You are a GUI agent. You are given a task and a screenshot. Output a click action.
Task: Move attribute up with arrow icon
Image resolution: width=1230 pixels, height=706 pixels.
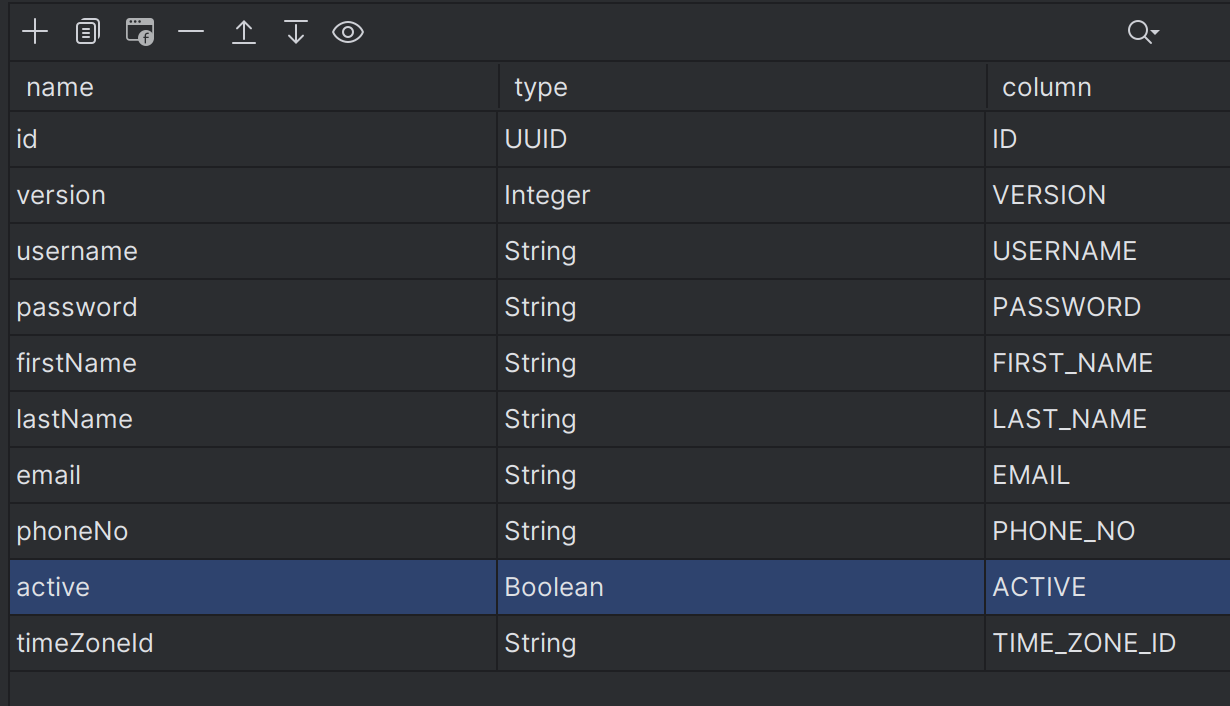244,32
